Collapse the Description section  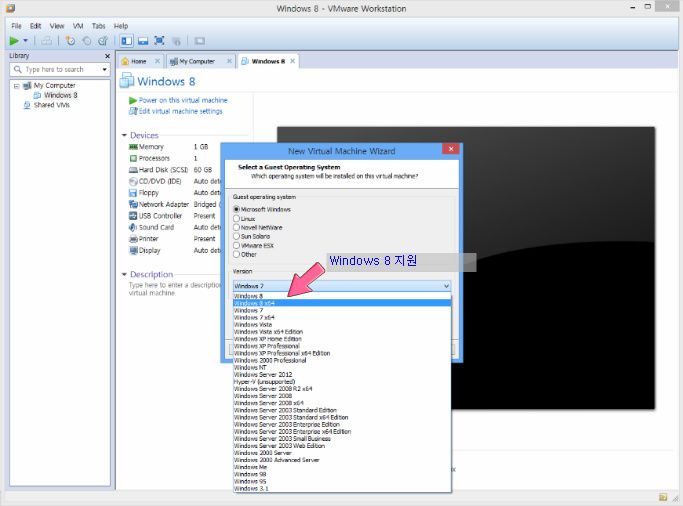[124, 274]
